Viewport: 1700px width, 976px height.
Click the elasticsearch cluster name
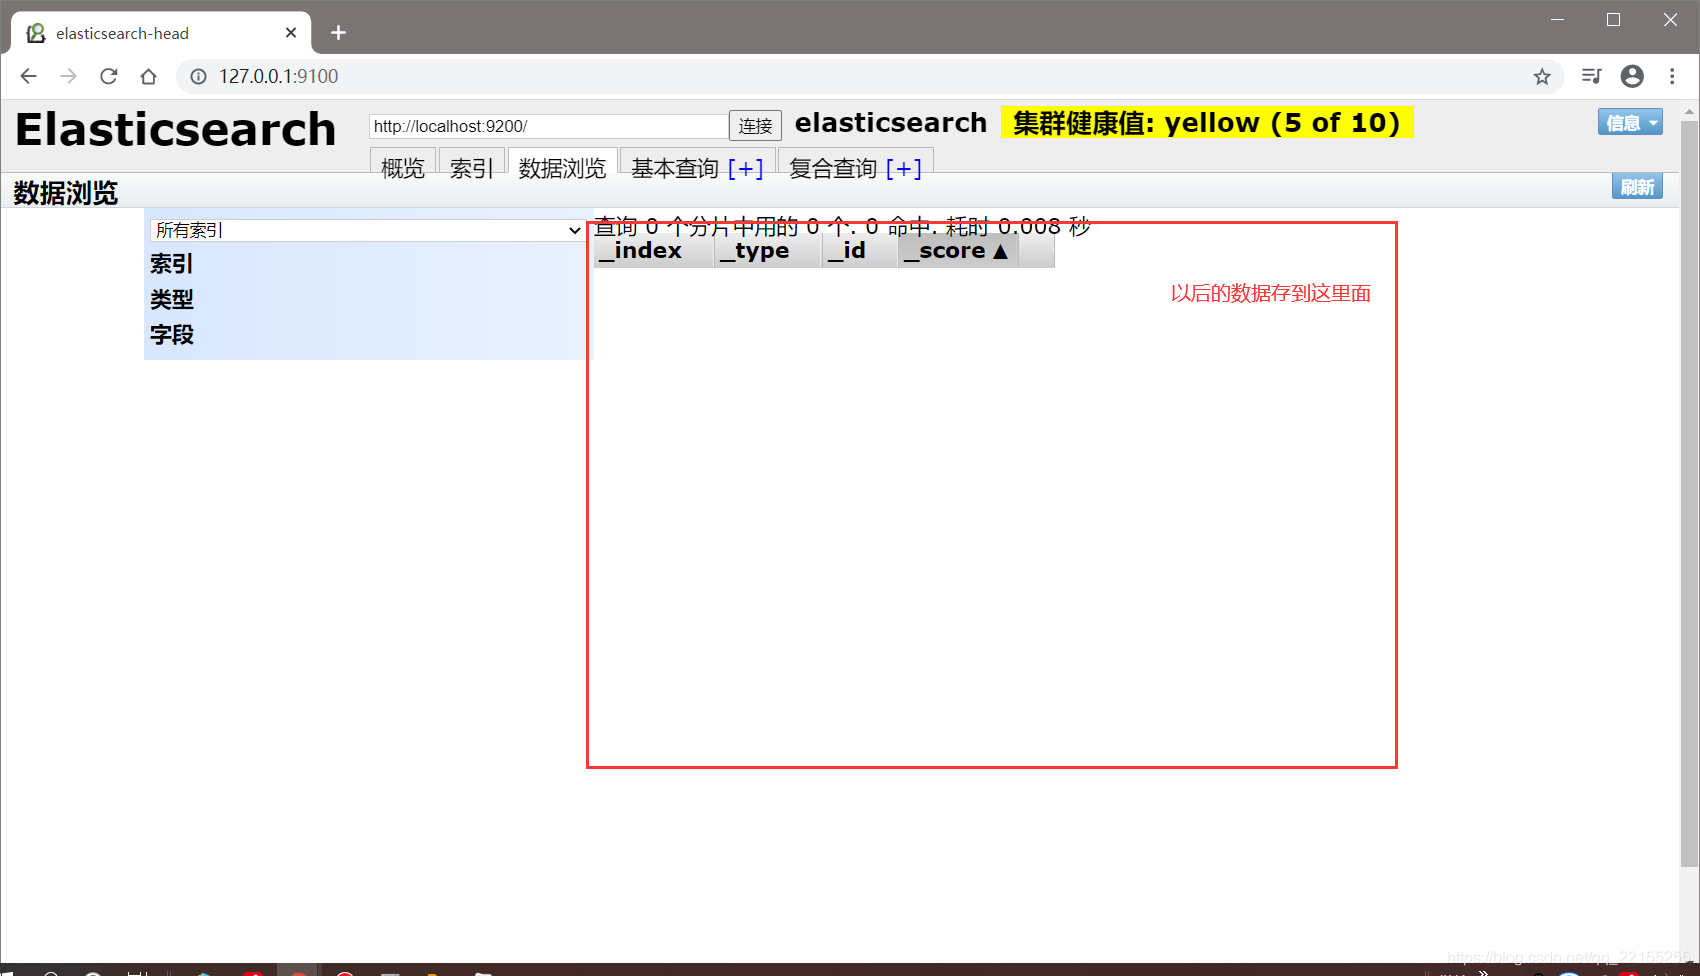coord(891,122)
